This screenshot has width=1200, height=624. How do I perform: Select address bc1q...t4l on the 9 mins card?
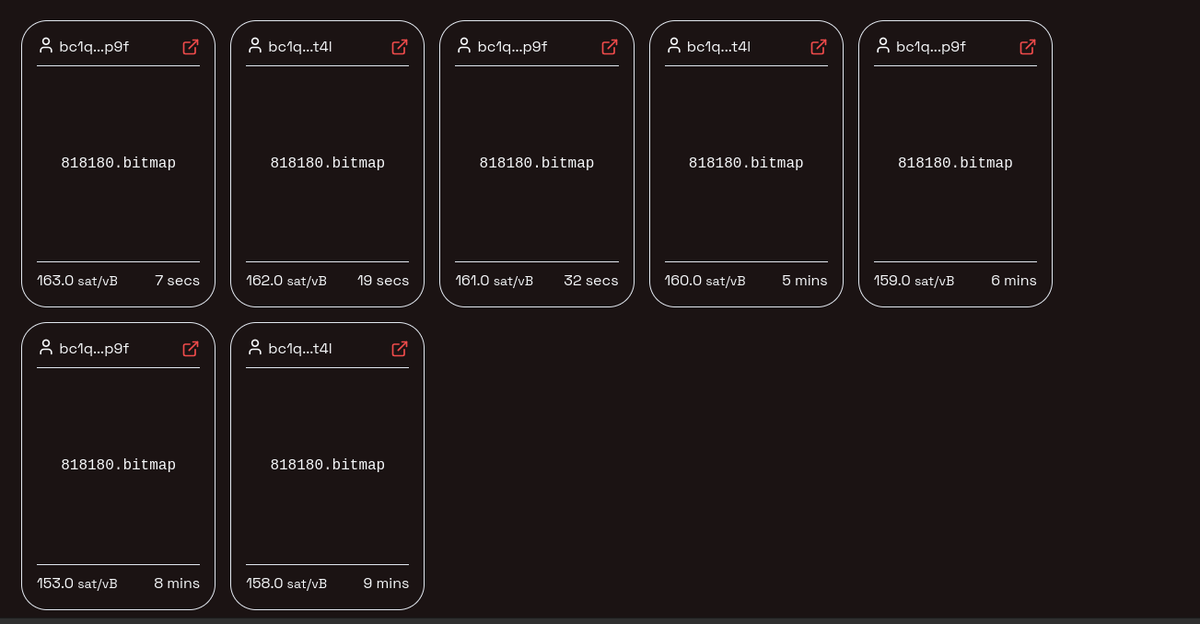click(x=300, y=349)
